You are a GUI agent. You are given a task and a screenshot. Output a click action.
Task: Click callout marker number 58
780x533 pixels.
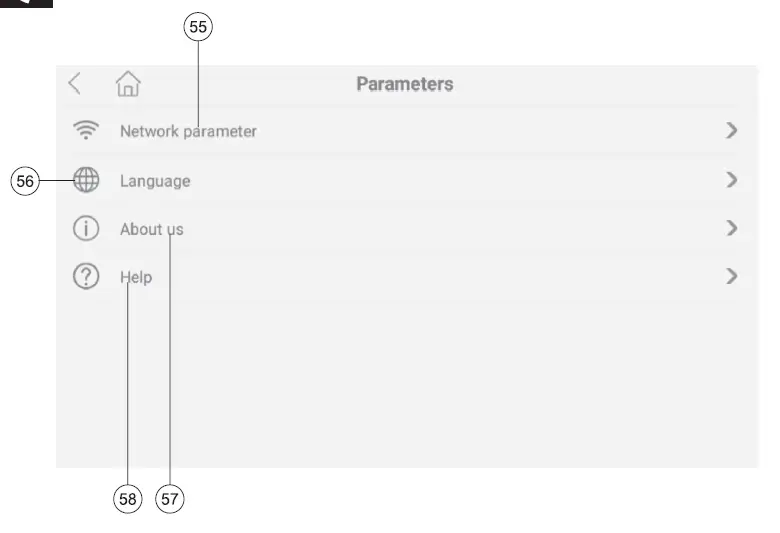point(128,499)
